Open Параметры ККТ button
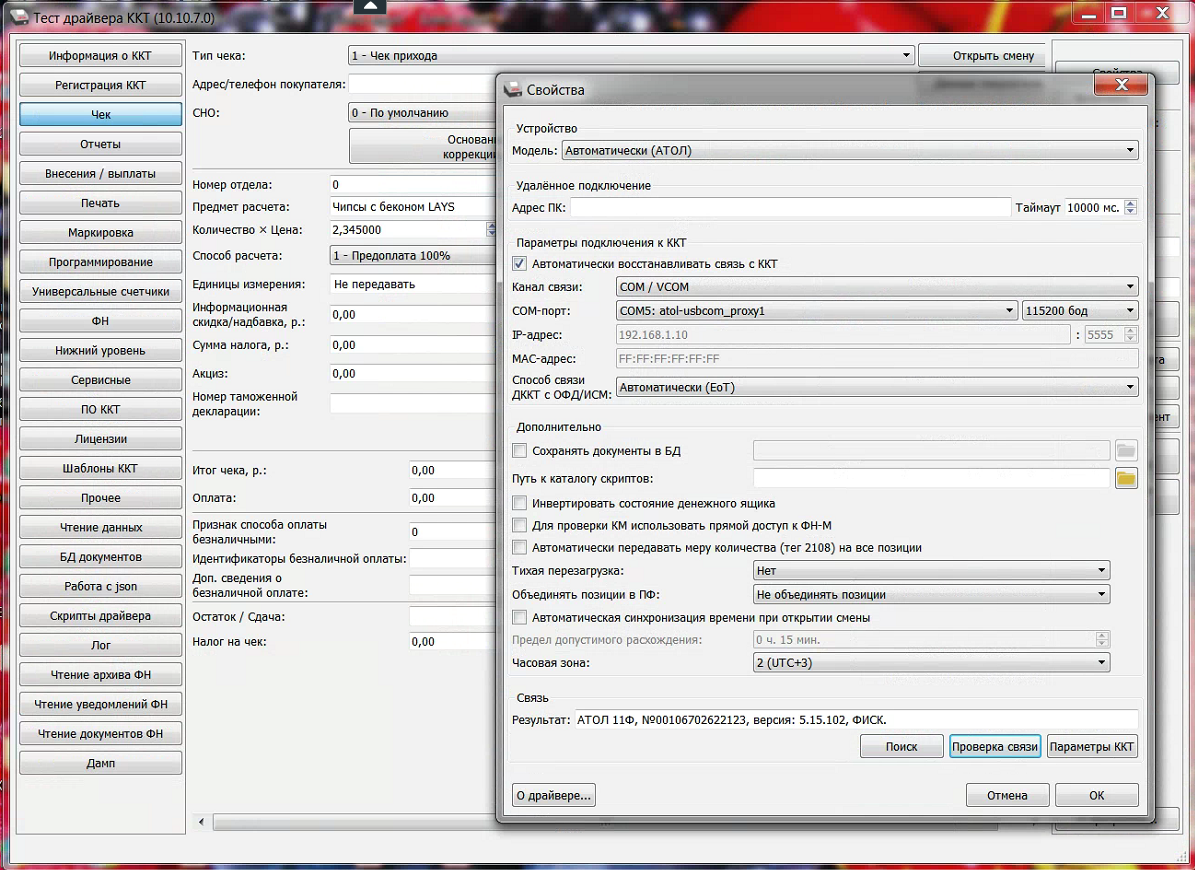 coord(1092,747)
